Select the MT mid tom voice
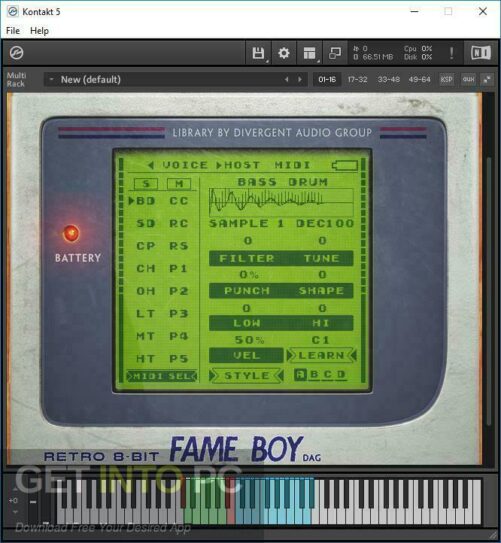 [x=145, y=336]
